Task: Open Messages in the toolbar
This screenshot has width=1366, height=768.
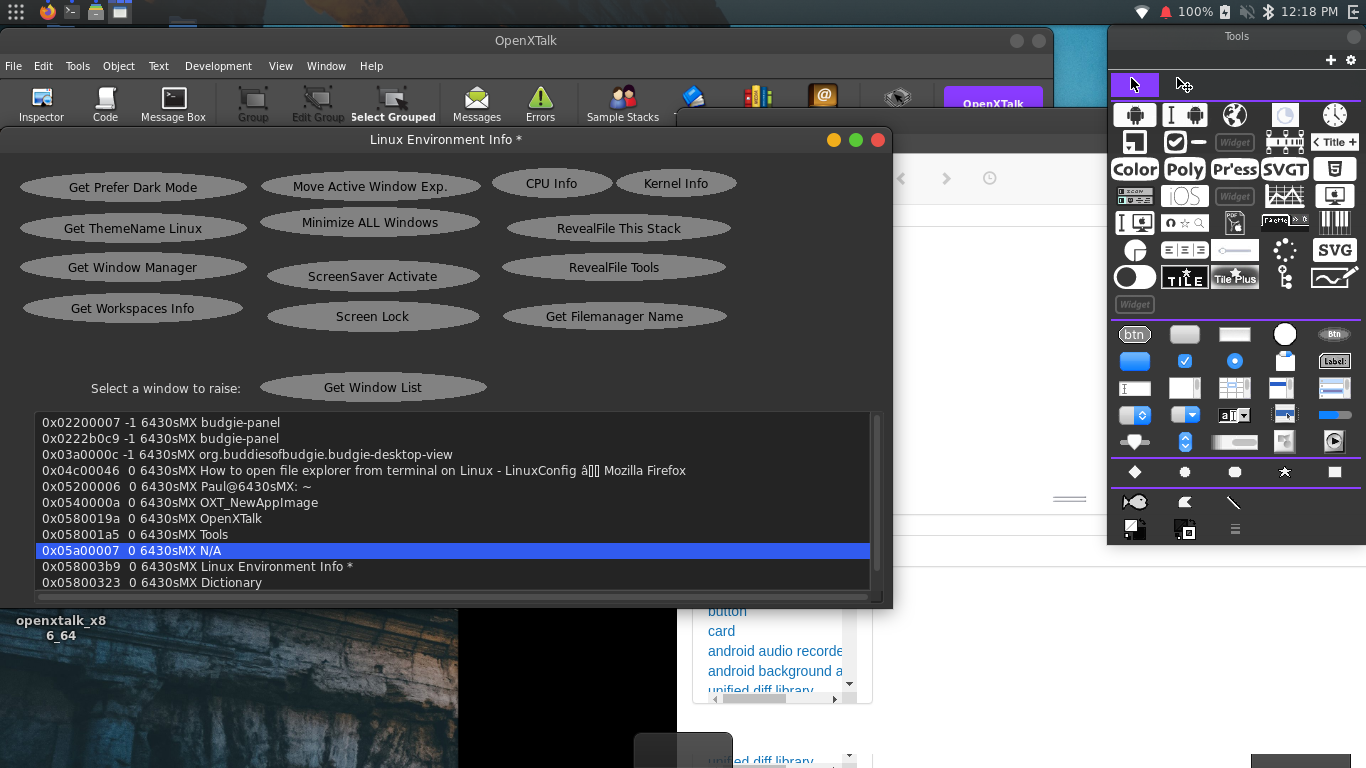Action: coord(477,104)
